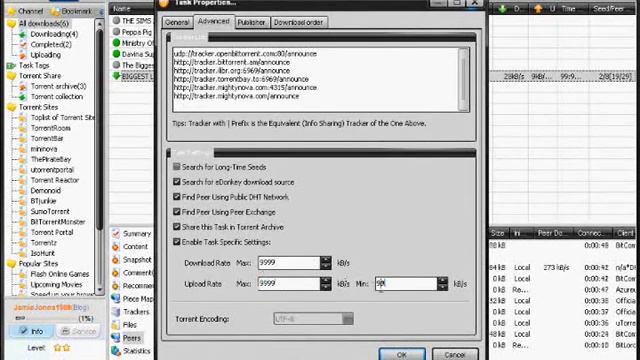
Task: Click Upload Rate Min spinner arrows
Action: click(x=442, y=284)
